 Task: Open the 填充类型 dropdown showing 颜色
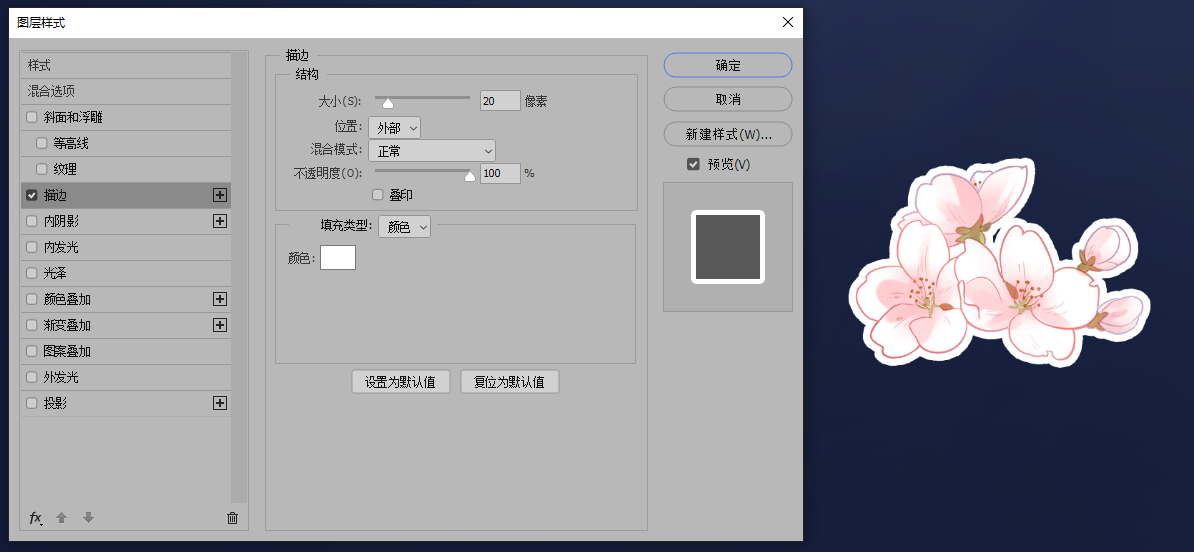(404, 227)
